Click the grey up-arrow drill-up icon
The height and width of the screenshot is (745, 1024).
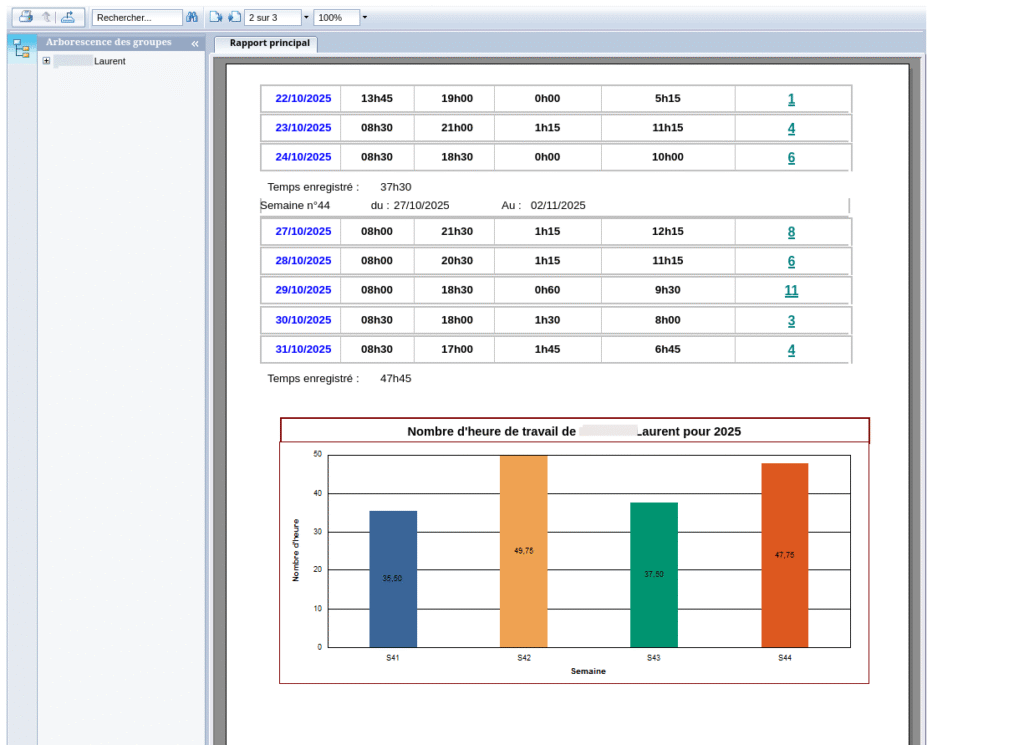coord(46,16)
